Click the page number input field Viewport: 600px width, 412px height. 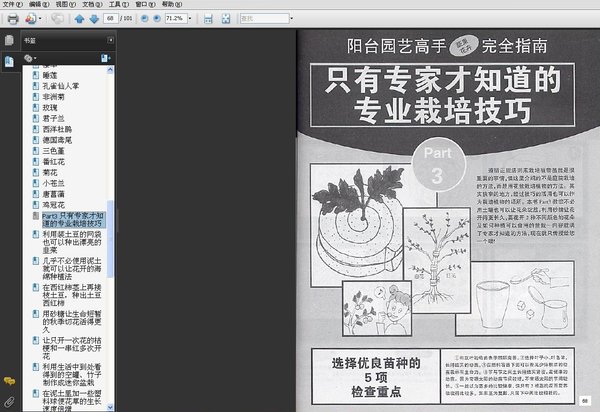coord(111,18)
